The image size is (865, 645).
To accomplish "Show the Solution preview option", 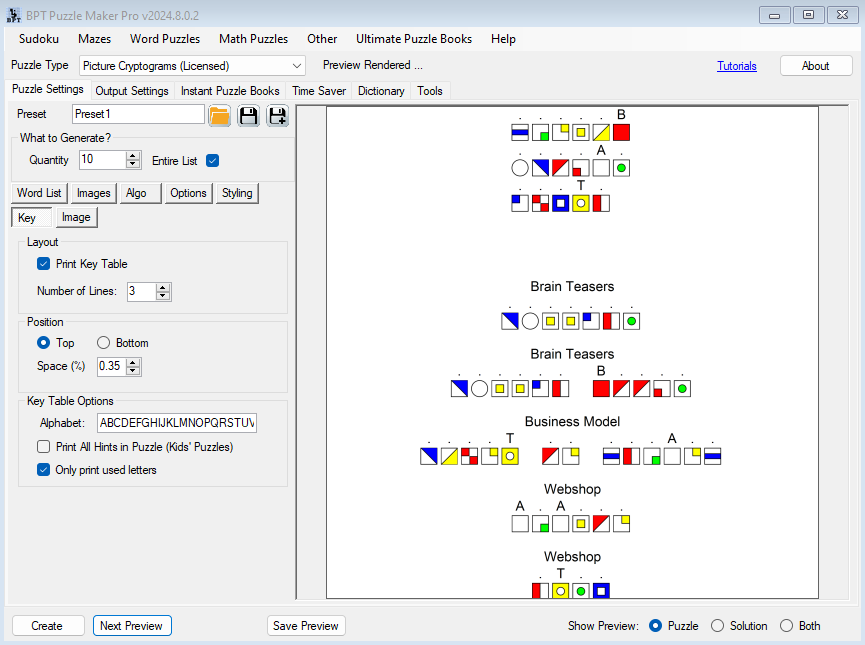I will pos(717,626).
